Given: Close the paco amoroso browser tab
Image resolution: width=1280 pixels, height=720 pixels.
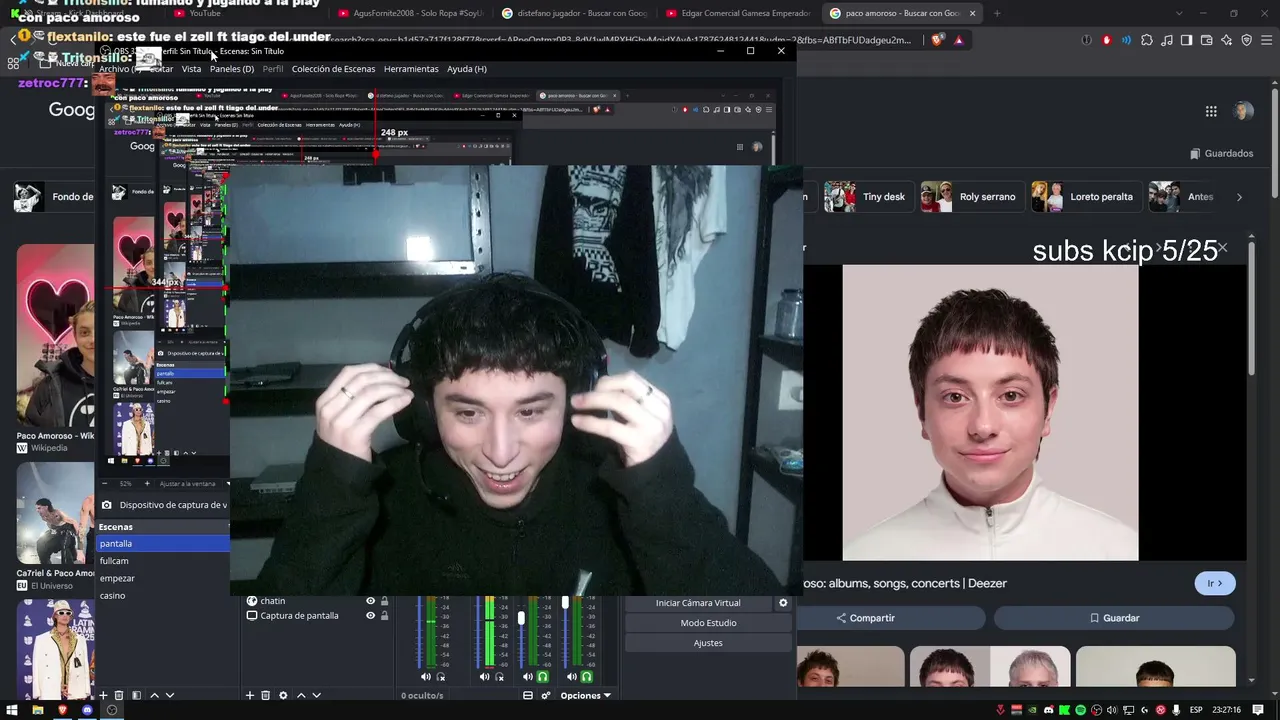Looking at the screenshot, I should (x=972, y=13).
